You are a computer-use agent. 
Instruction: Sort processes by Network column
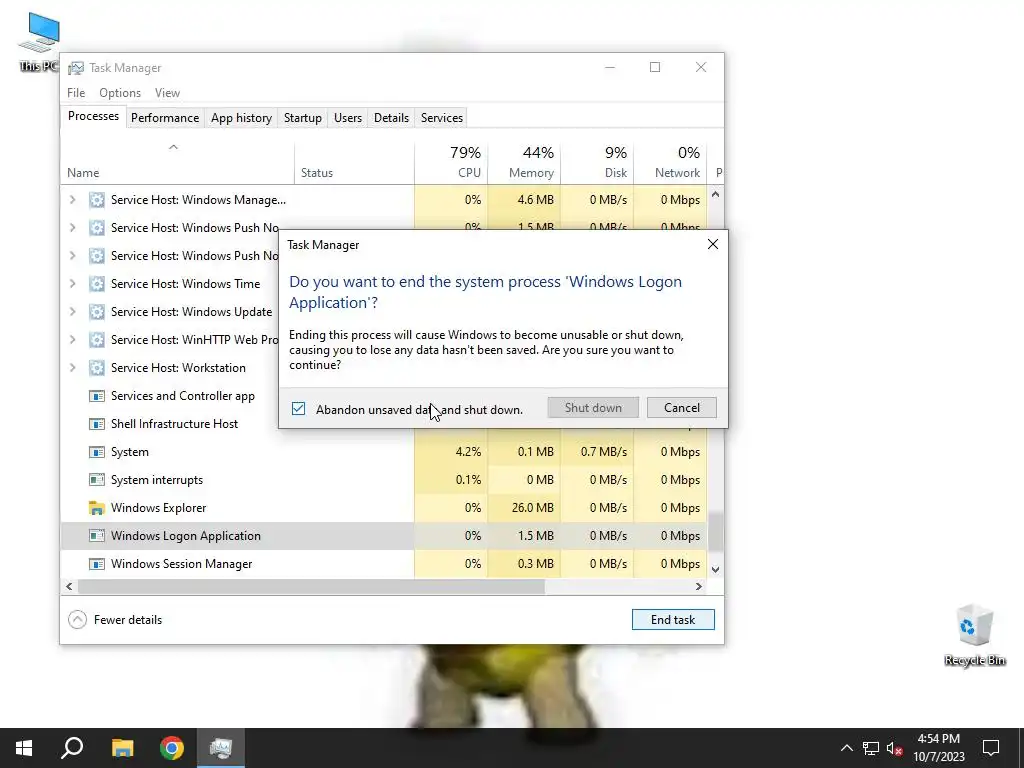click(x=670, y=162)
